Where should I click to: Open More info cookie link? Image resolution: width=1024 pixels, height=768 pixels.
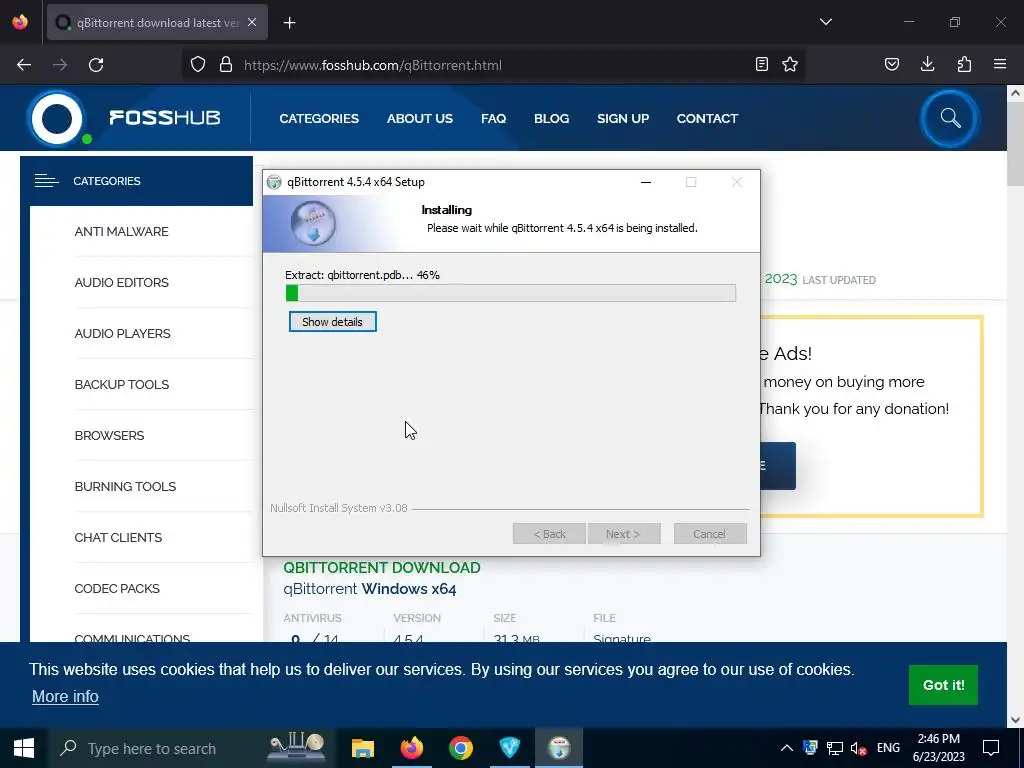point(65,697)
